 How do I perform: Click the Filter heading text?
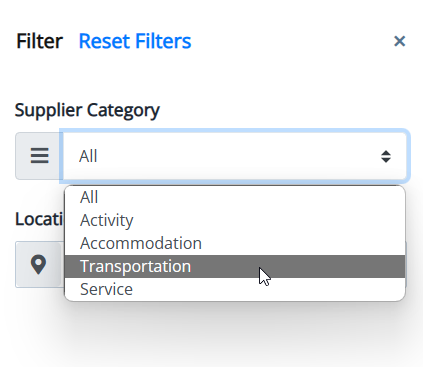click(39, 41)
